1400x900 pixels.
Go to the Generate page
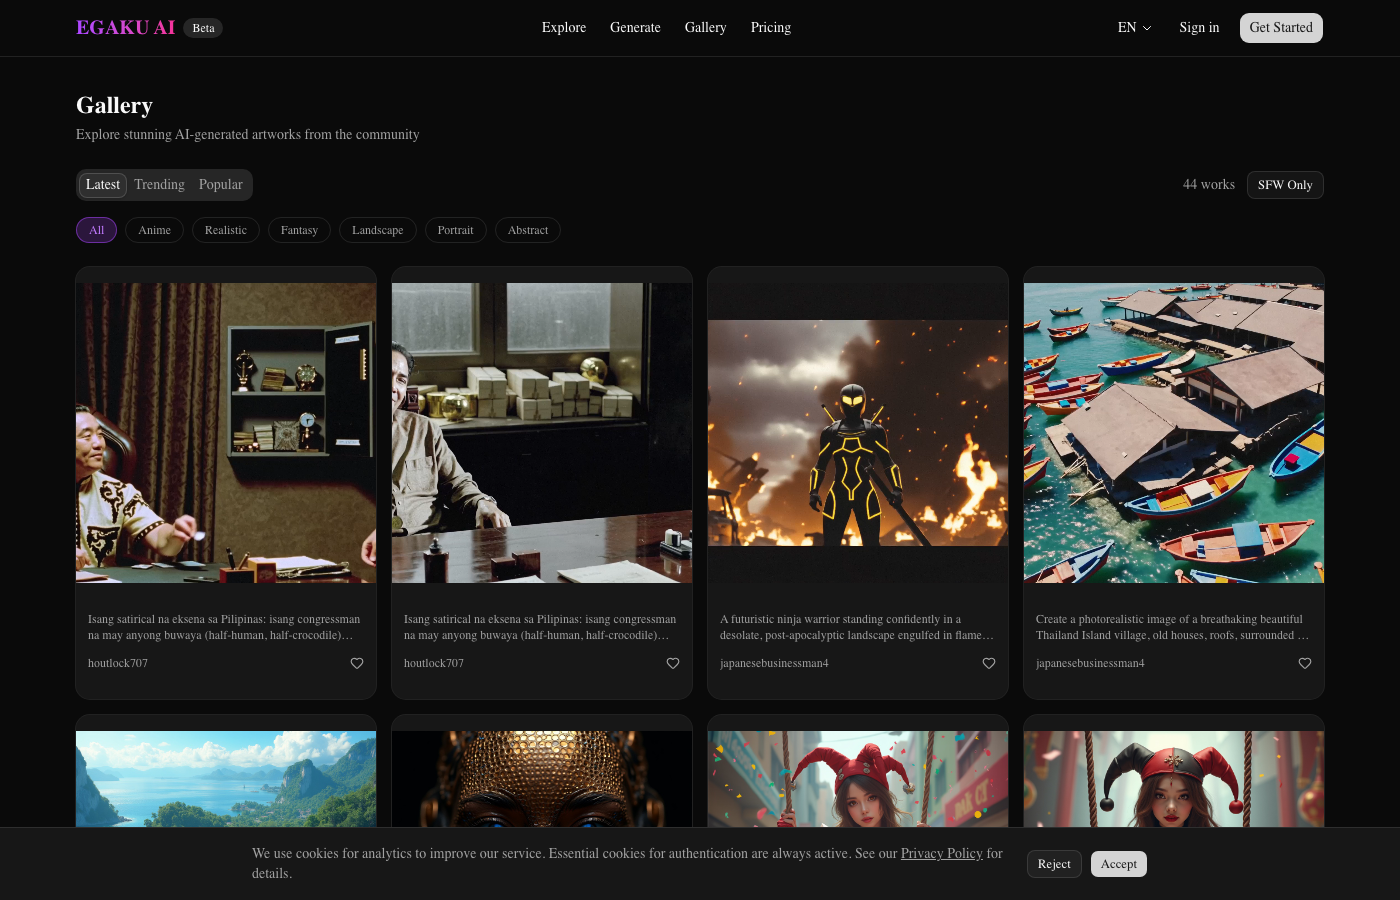coord(635,28)
